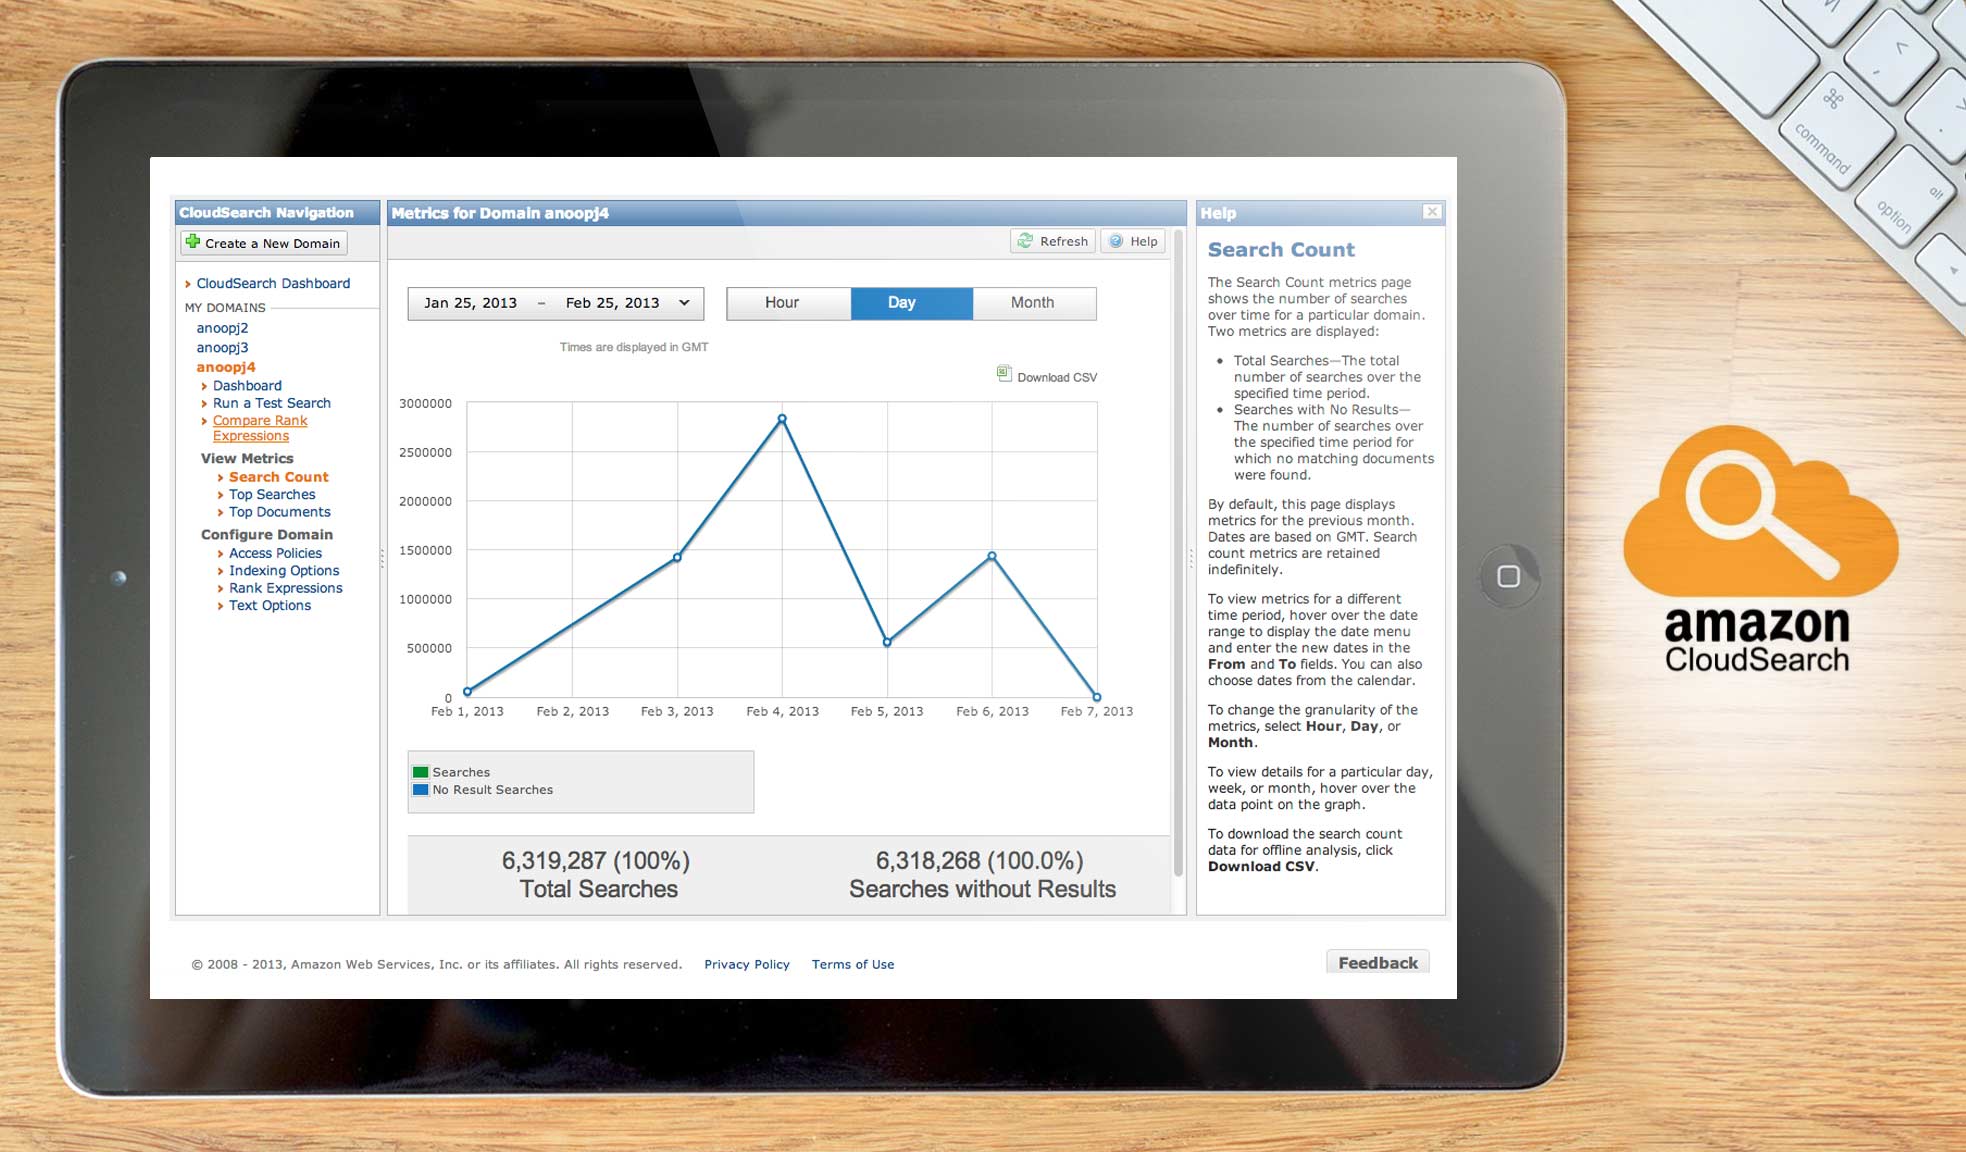Click the Feb 4 data point on the graph
The width and height of the screenshot is (1966, 1152).
781,419
